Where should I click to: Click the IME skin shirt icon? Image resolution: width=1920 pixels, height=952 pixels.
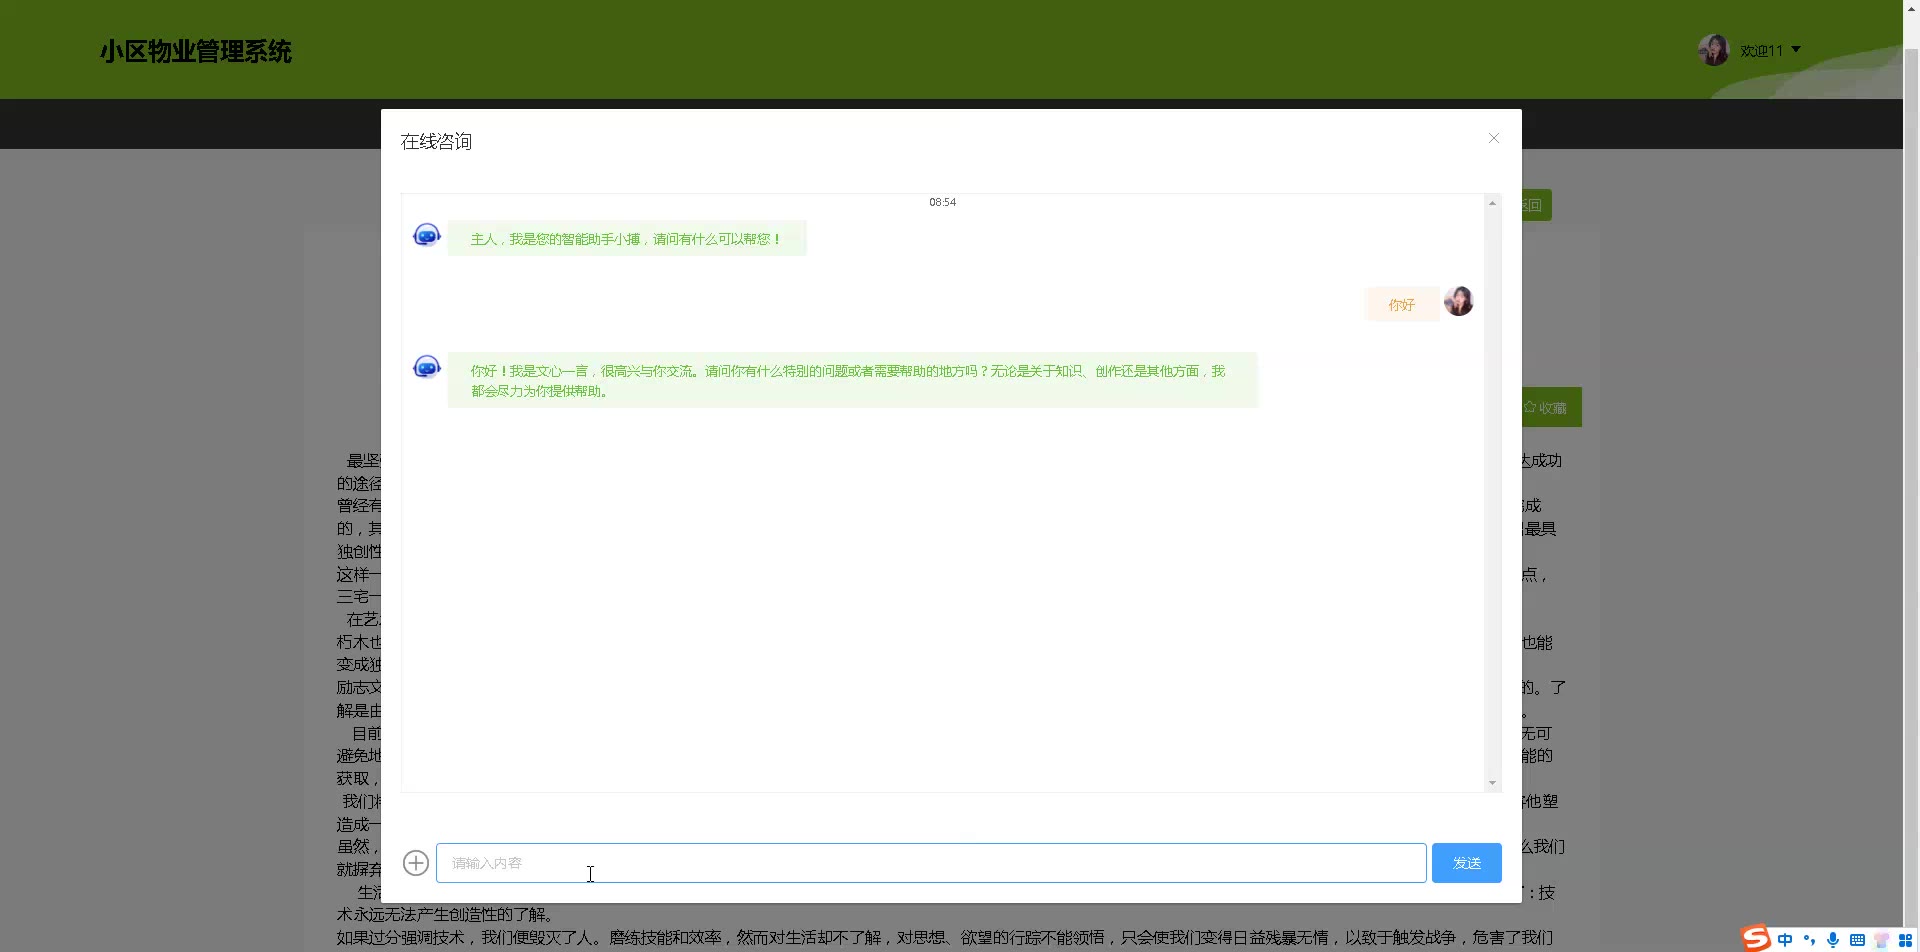pyautogui.click(x=1881, y=940)
